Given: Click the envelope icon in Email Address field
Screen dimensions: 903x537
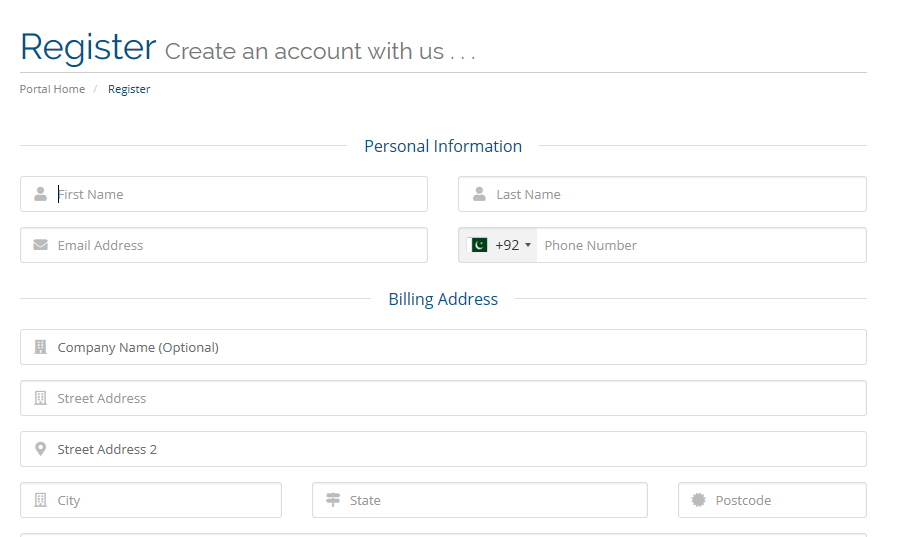Looking at the screenshot, I should [40, 245].
